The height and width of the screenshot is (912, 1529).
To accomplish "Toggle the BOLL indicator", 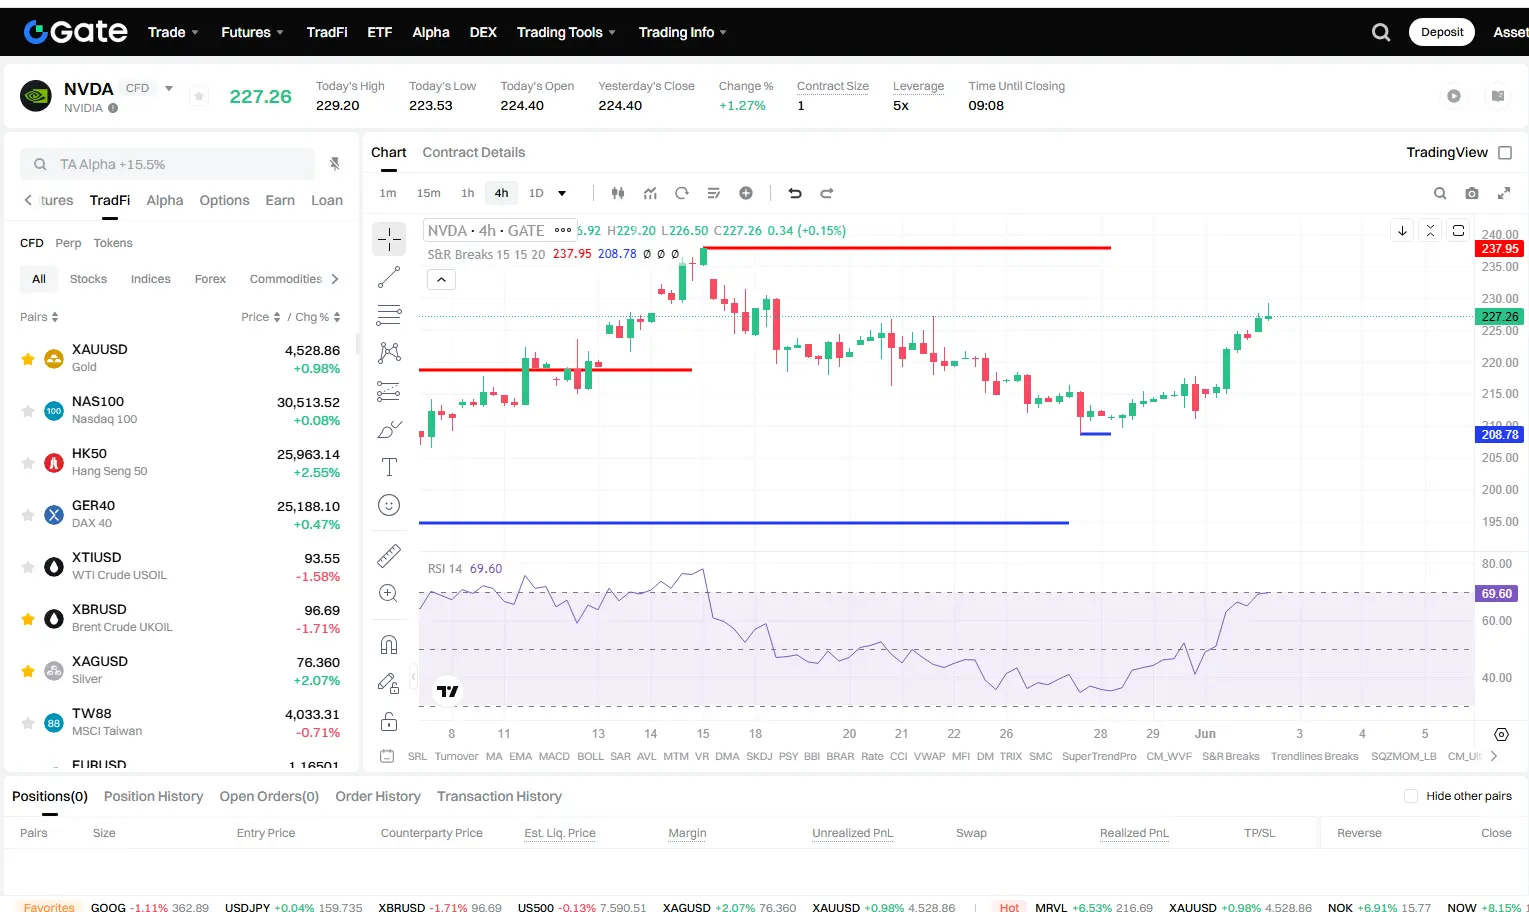I will click(x=591, y=756).
